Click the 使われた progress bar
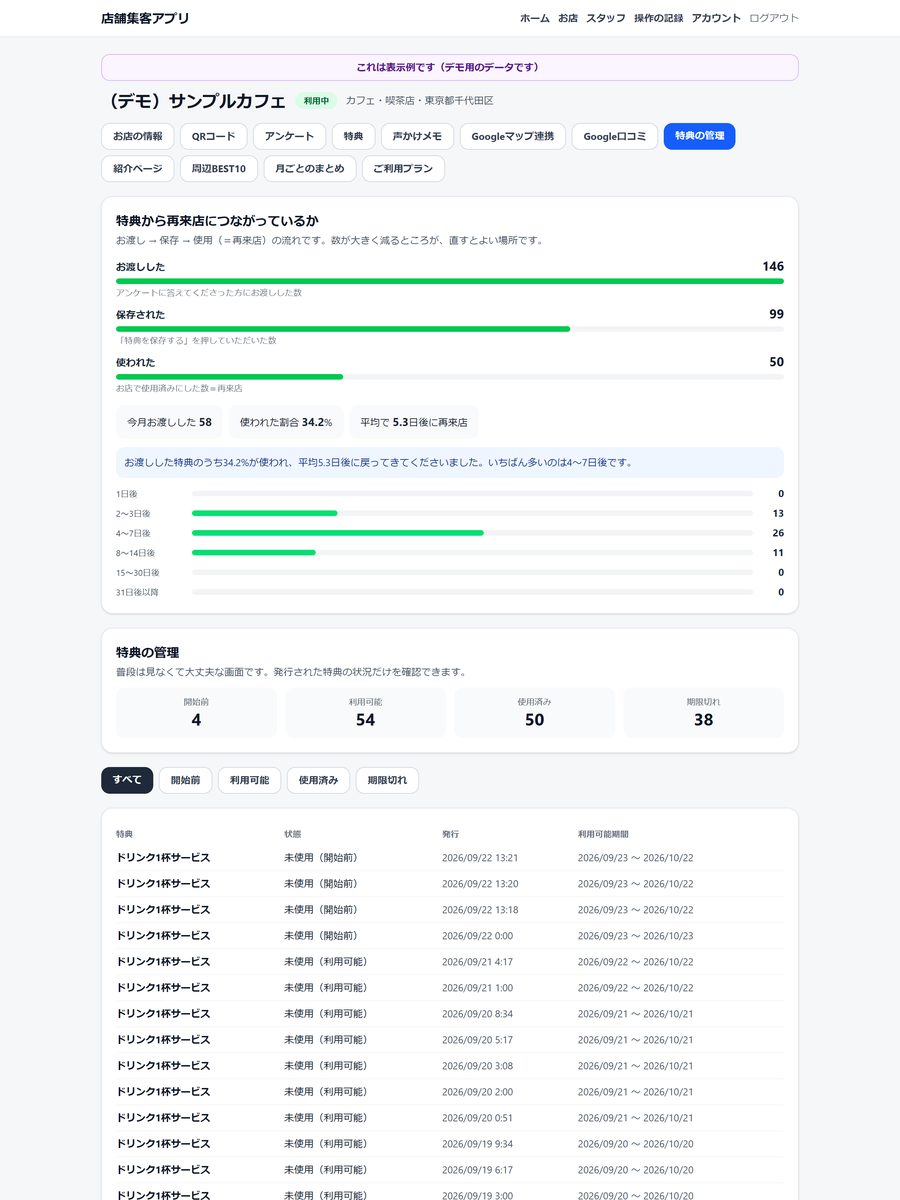This screenshot has width=900, height=1200. coord(450,377)
